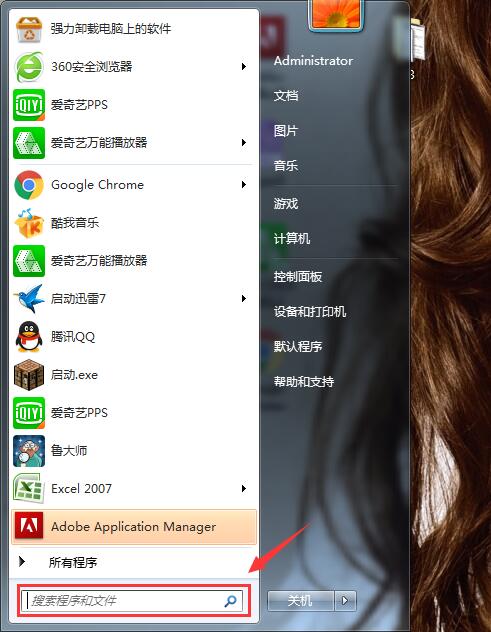491x632 pixels.
Task: Select the 启动.exe label text
Action: [x=74, y=375]
